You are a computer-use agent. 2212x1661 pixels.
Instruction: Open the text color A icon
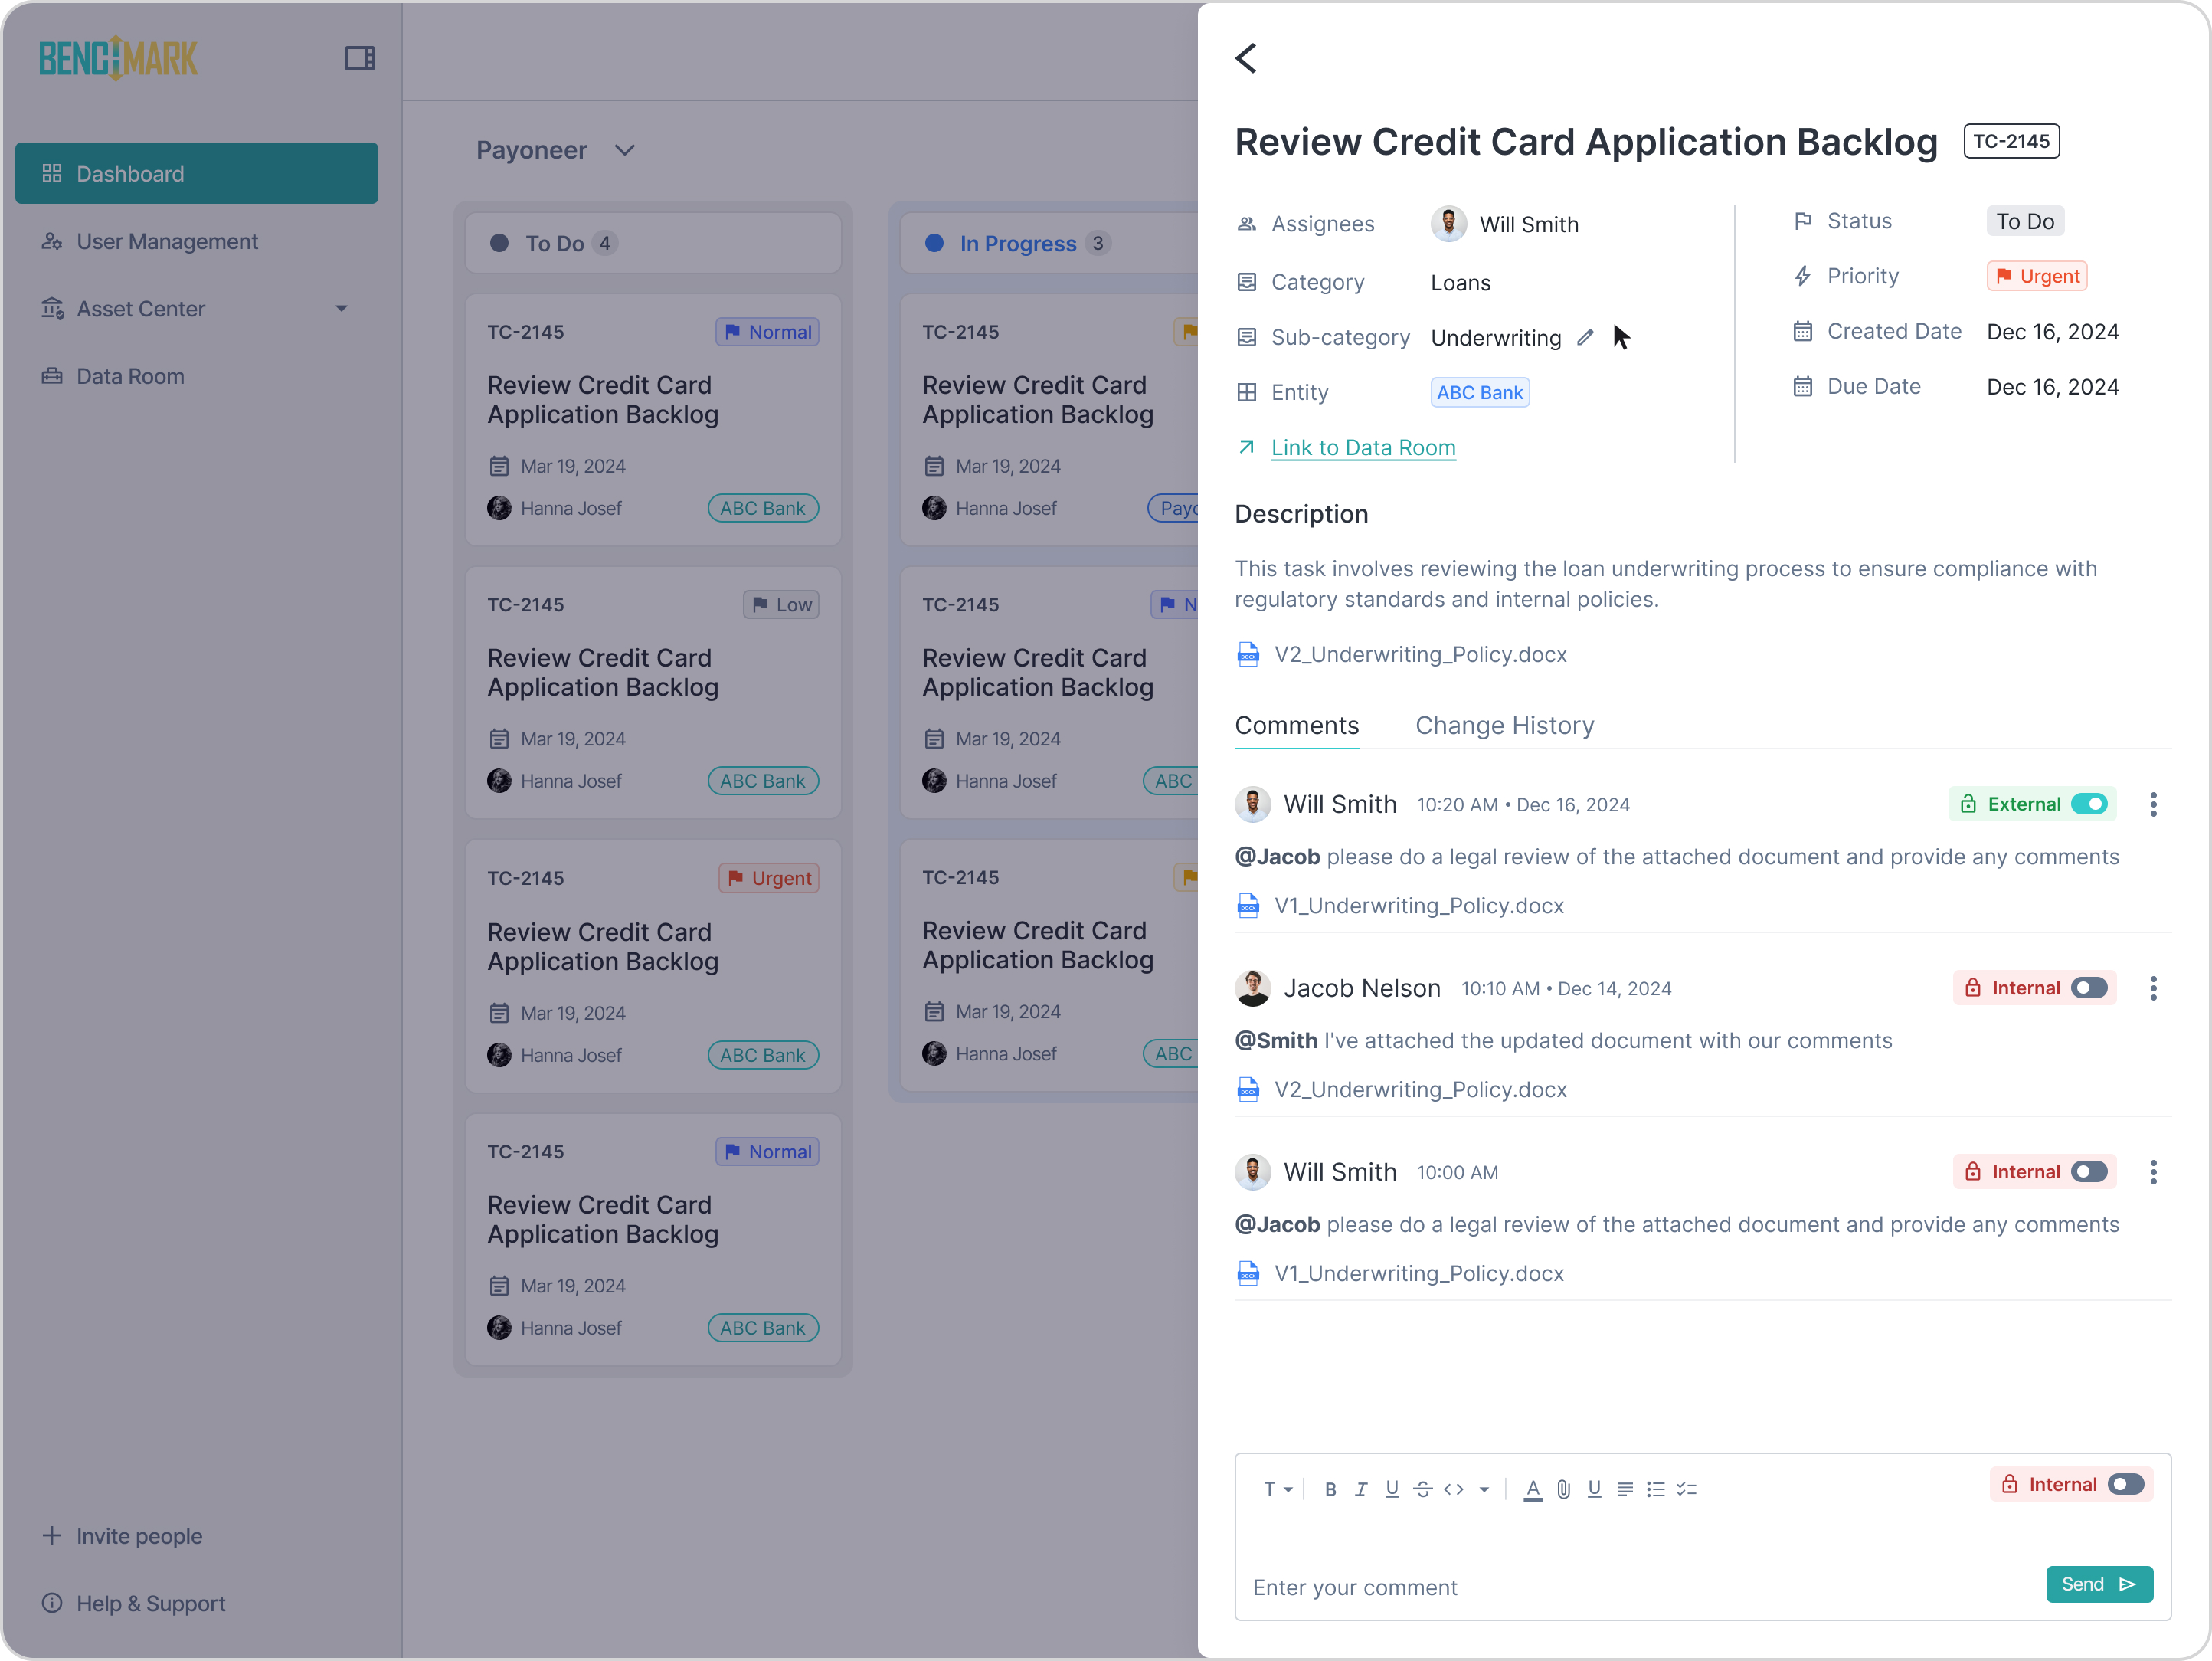(1533, 1489)
